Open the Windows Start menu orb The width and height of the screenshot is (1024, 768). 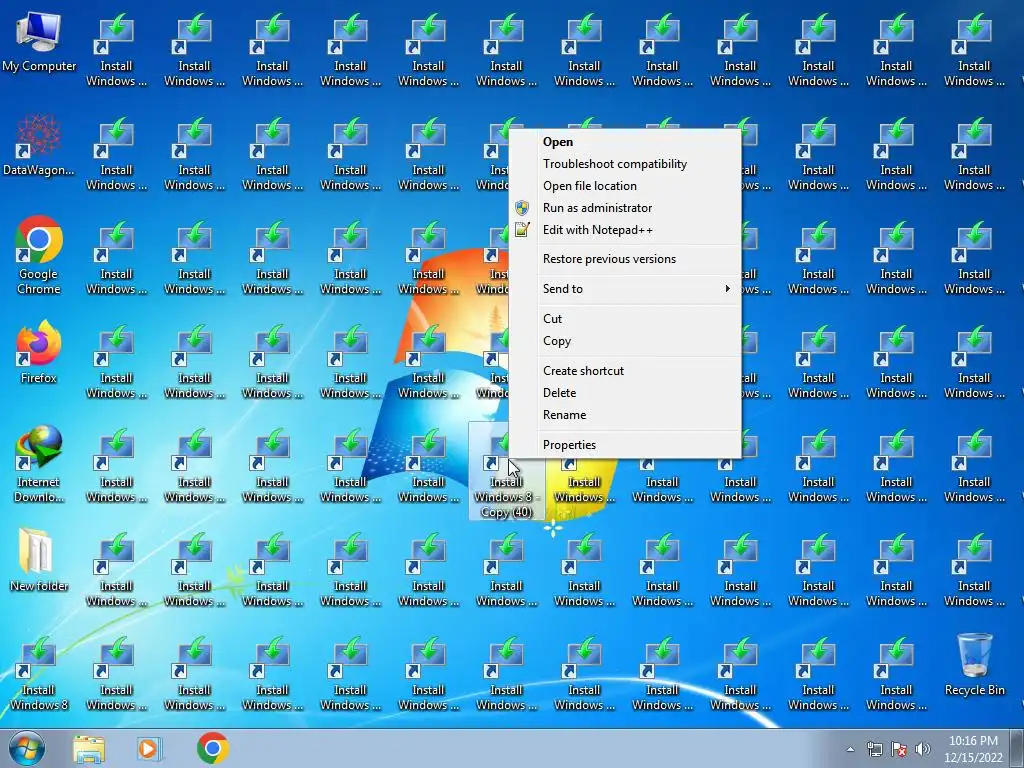pos(26,748)
